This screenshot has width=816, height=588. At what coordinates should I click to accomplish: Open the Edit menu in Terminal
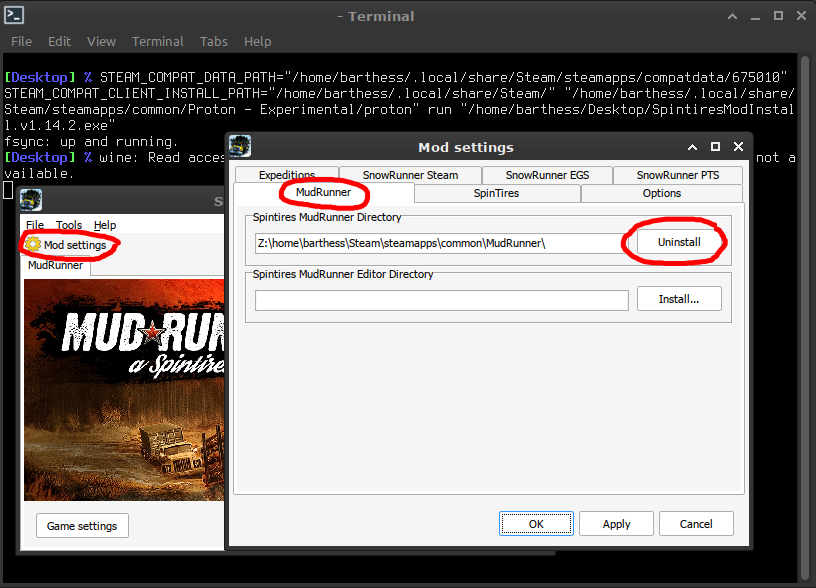[59, 42]
